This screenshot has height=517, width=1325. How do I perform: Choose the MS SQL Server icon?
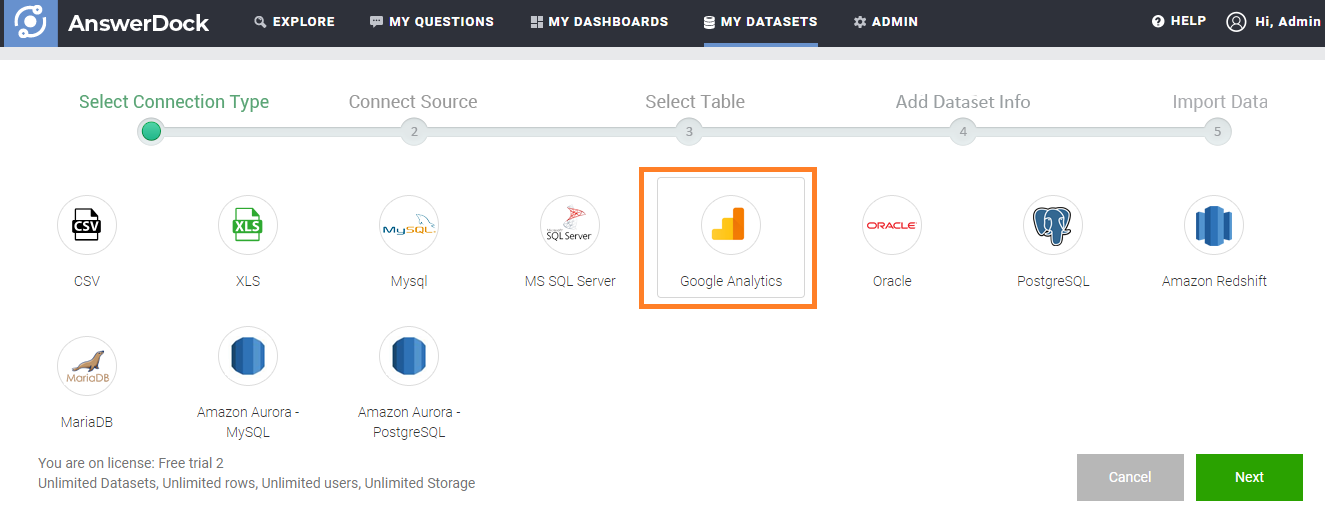pyautogui.click(x=570, y=225)
